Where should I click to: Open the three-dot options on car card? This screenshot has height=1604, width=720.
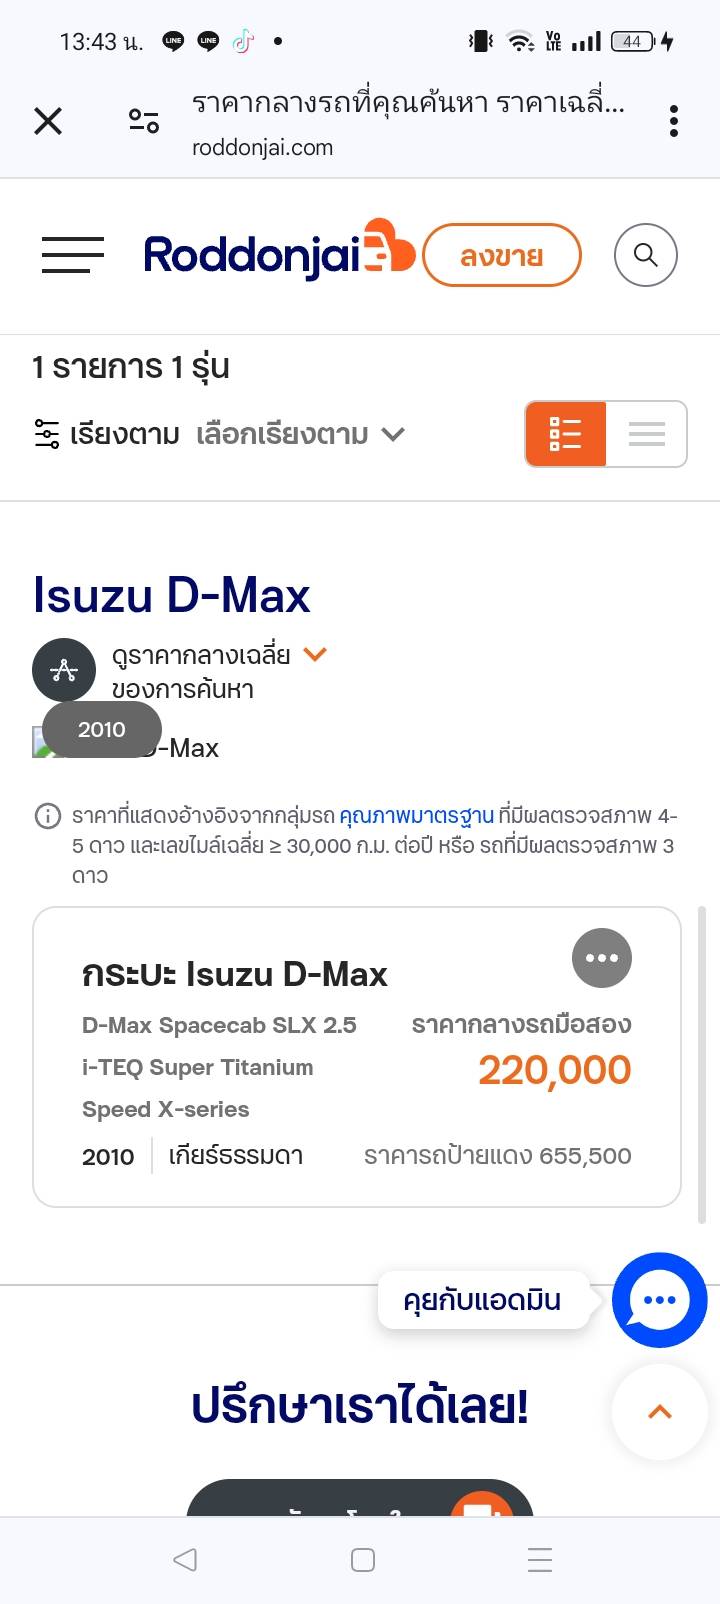click(601, 957)
